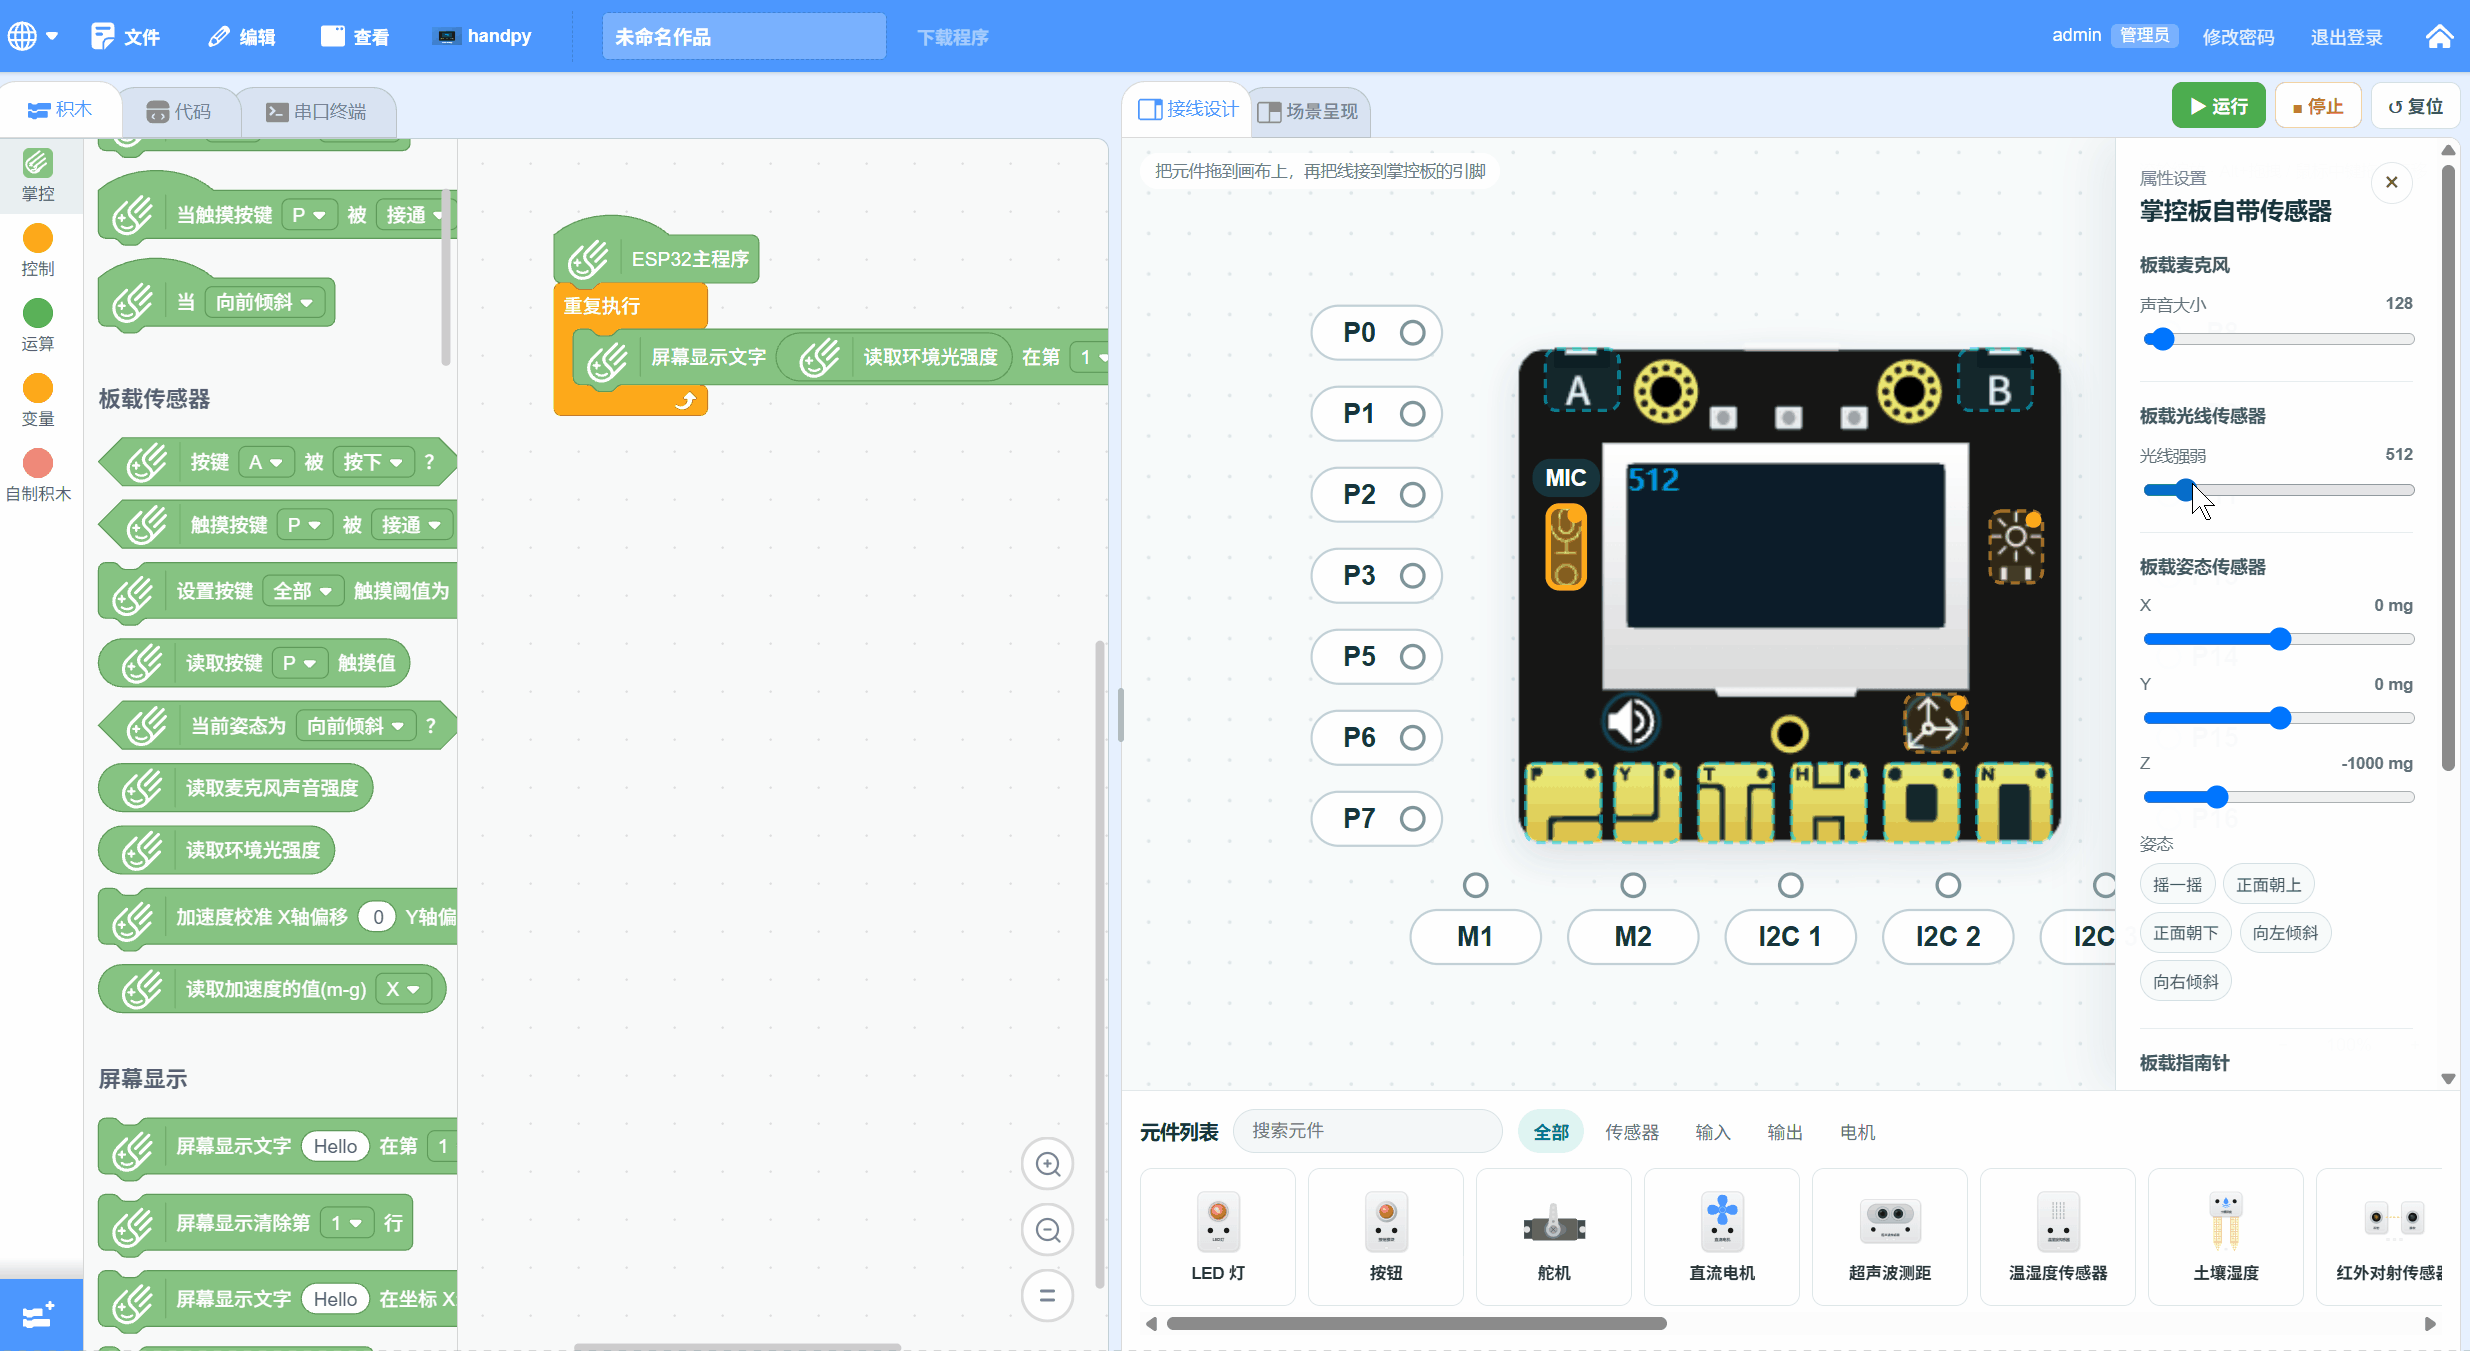Click the 摇一摇 posture button
Viewport: 2470px width, 1351px height.
click(2177, 885)
